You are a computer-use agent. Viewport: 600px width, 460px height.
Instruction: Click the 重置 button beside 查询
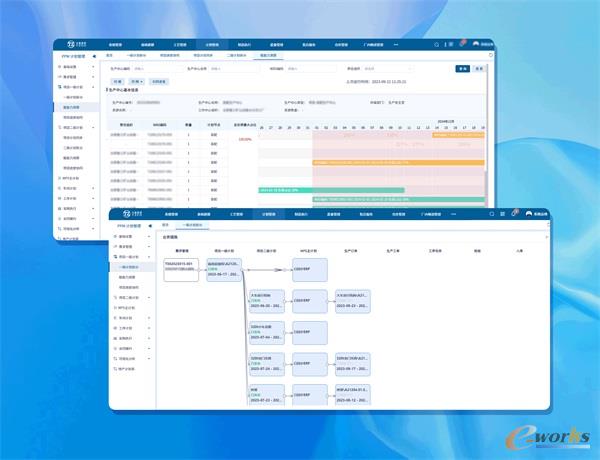(x=480, y=69)
